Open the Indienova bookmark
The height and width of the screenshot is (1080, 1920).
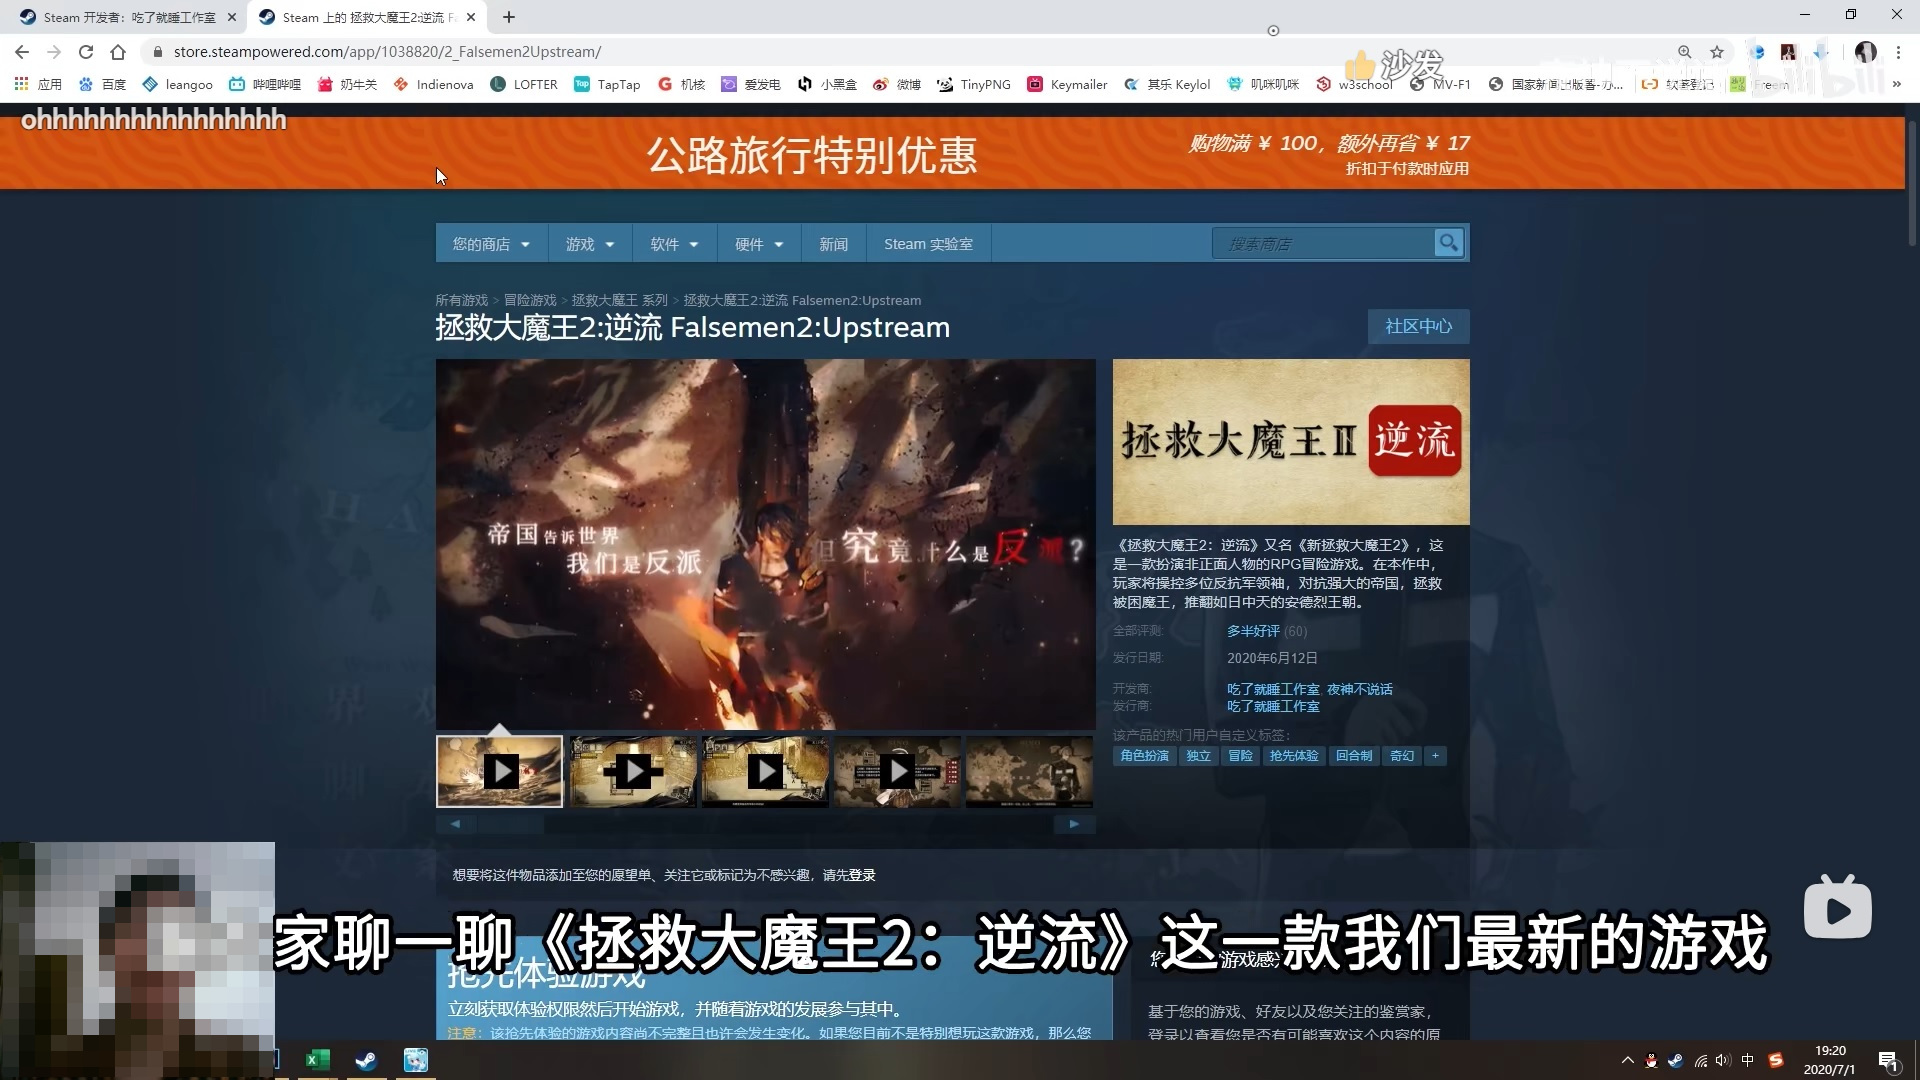tap(433, 84)
